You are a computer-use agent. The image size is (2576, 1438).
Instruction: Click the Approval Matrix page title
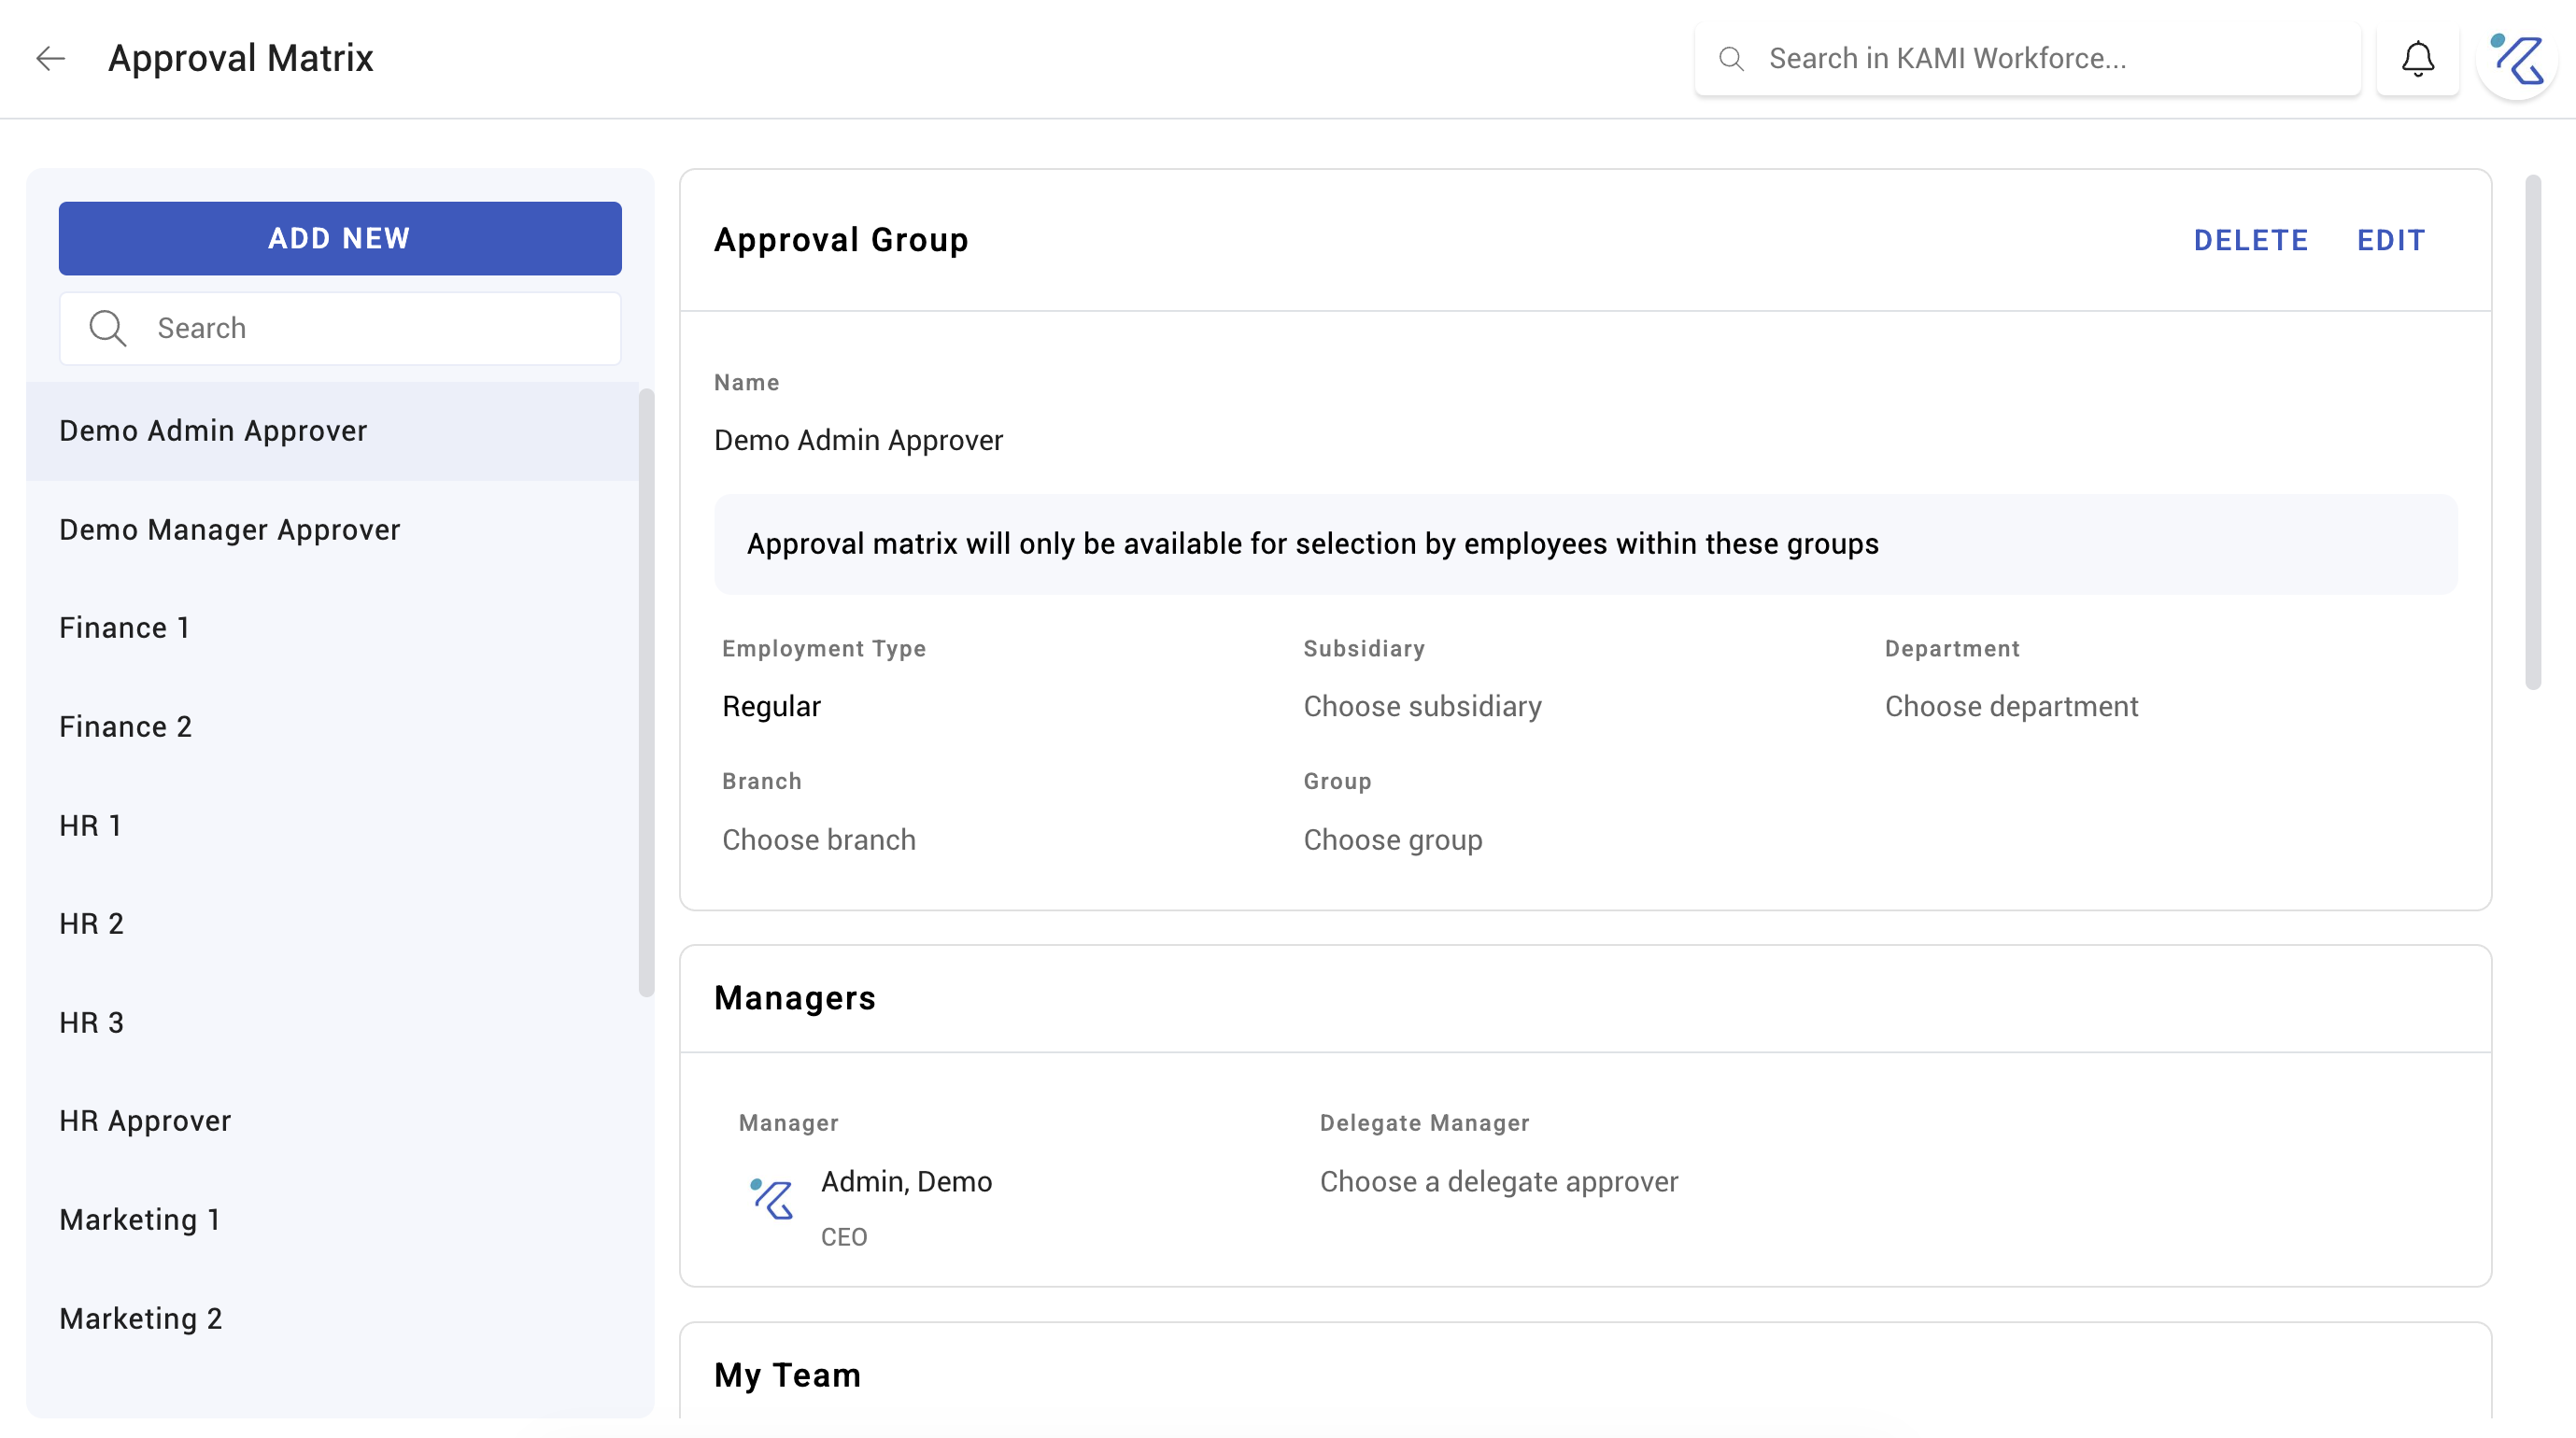click(240, 58)
